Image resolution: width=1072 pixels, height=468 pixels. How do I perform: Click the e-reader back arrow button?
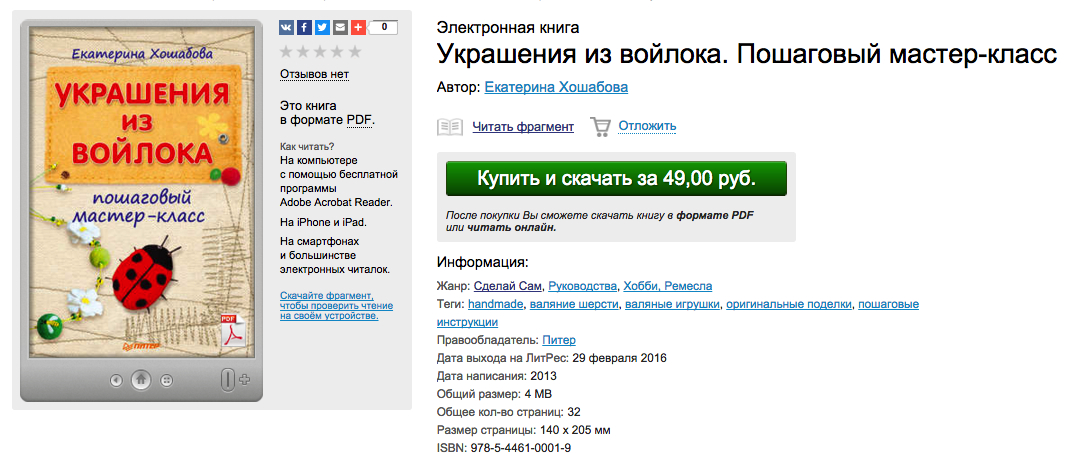click(116, 380)
